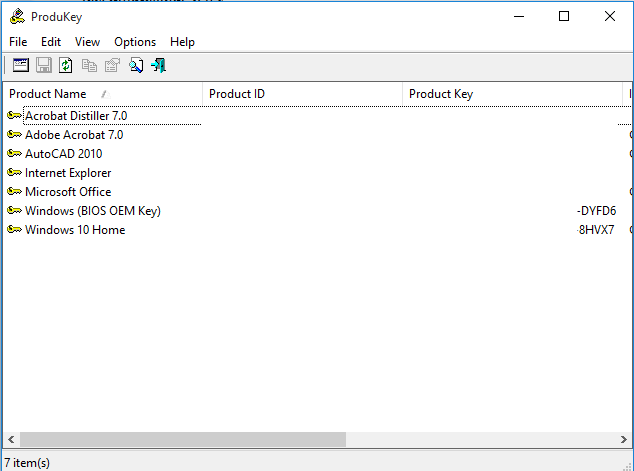Screen dimensions: 634x471
Task: Minimize the ProduKey window
Action: (519, 17)
